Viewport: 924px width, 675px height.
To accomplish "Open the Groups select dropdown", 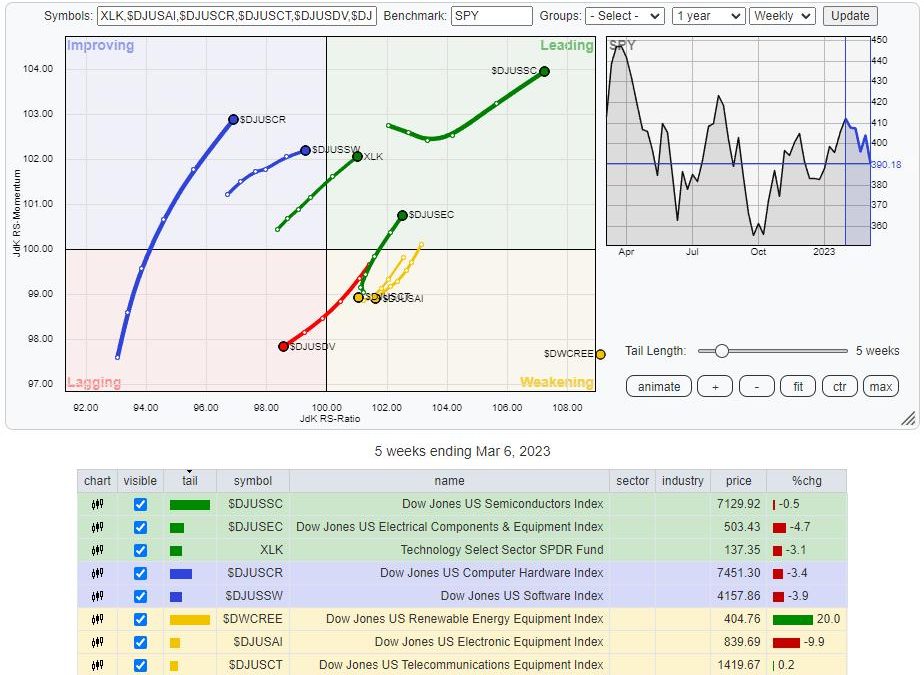I will tap(625, 16).
